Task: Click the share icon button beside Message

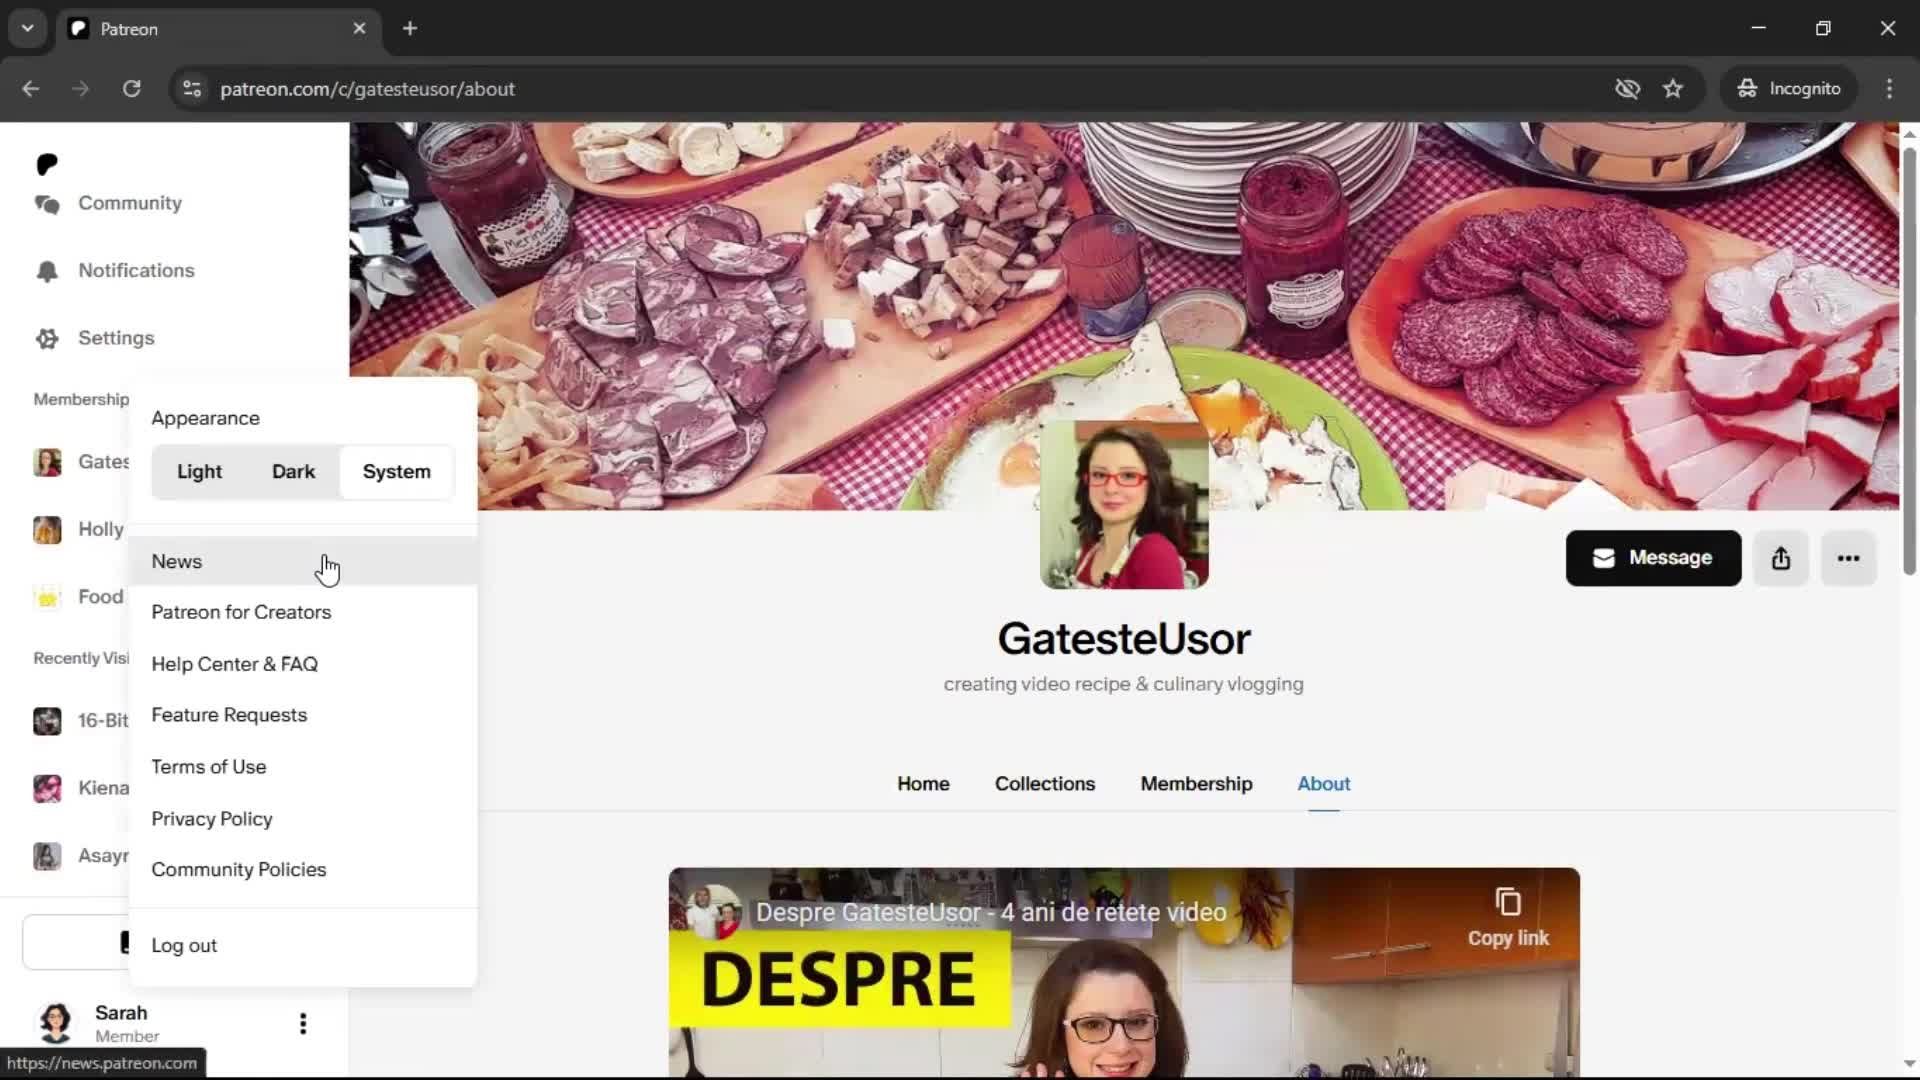Action: click(x=1781, y=558)
